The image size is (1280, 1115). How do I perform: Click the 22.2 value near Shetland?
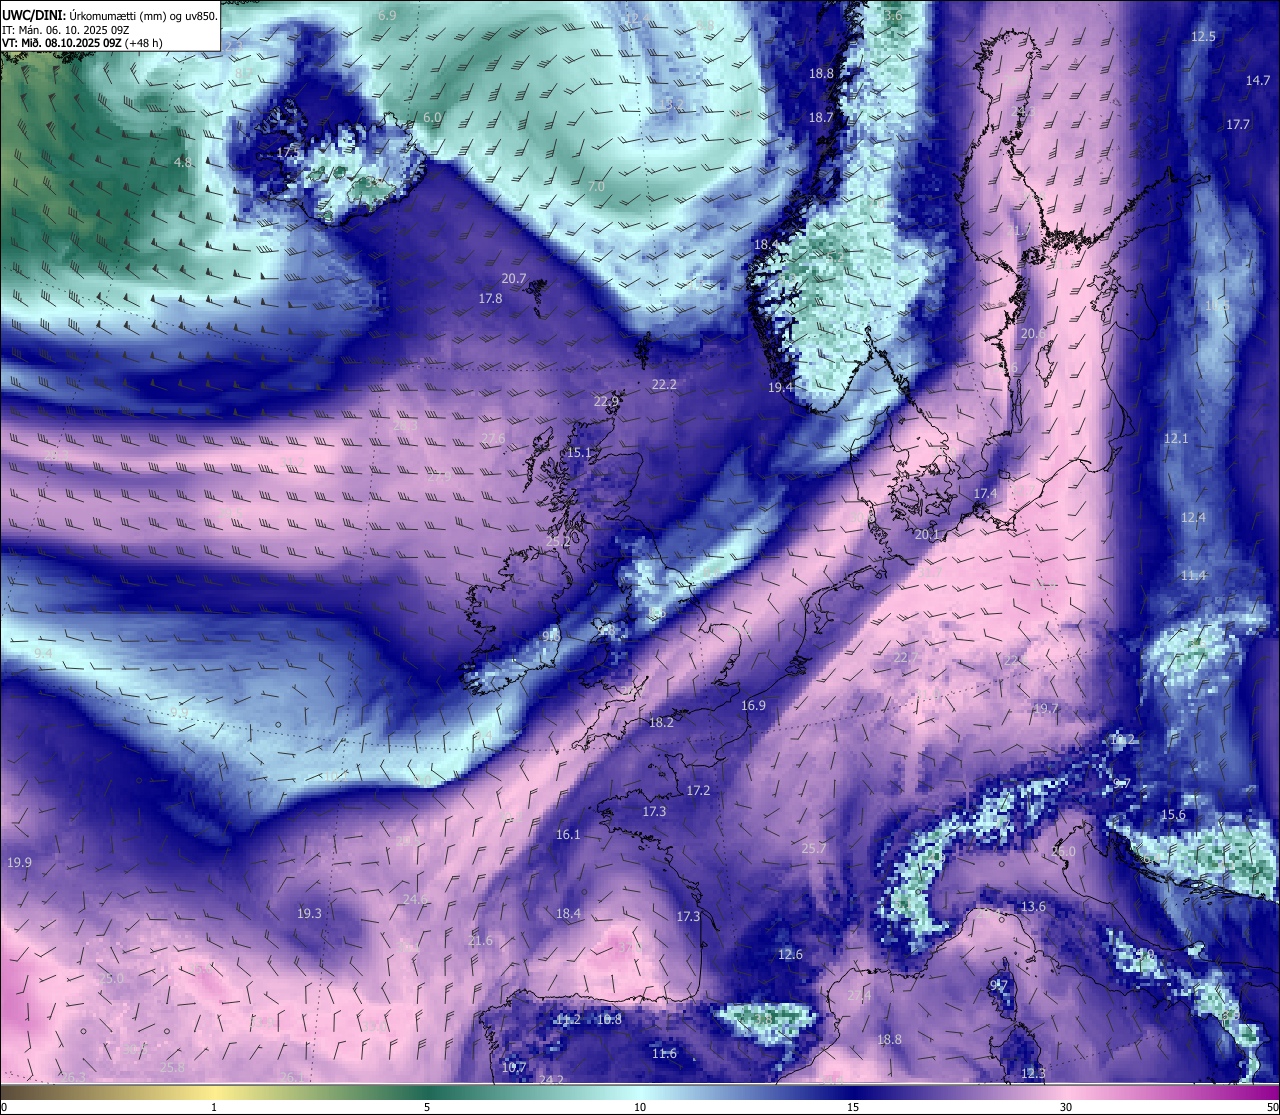(x=664, y=384)
